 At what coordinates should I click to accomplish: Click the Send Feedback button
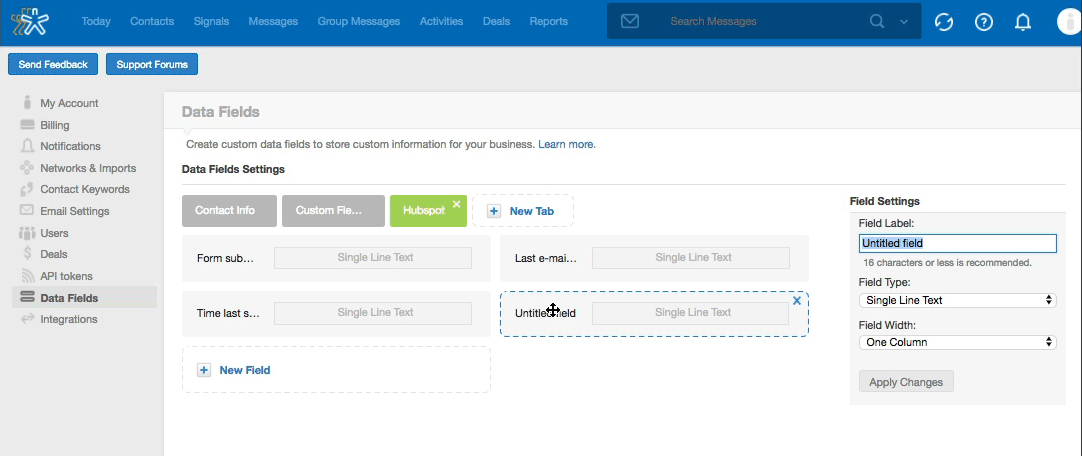(53, 64)
